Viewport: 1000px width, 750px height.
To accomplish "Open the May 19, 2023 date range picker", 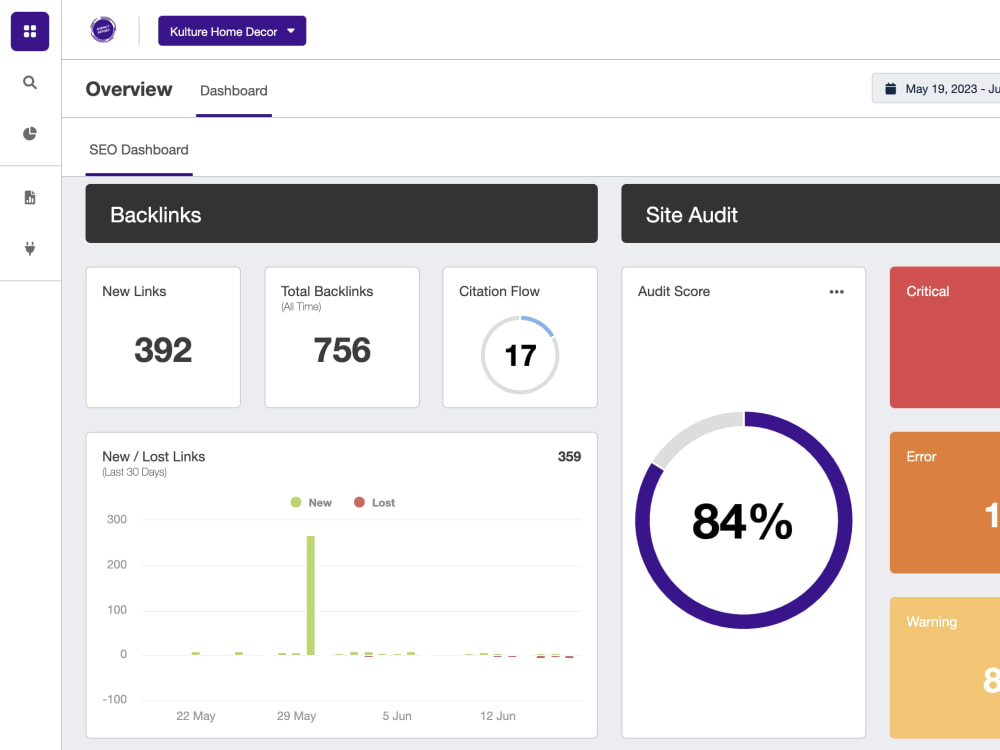I will tap(936, 89).
